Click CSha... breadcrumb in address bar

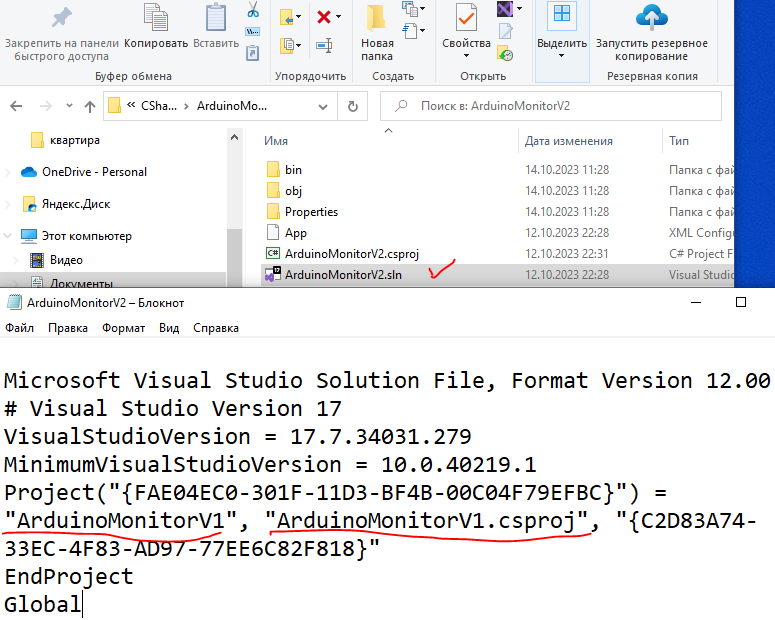click(x=159, y=106)
